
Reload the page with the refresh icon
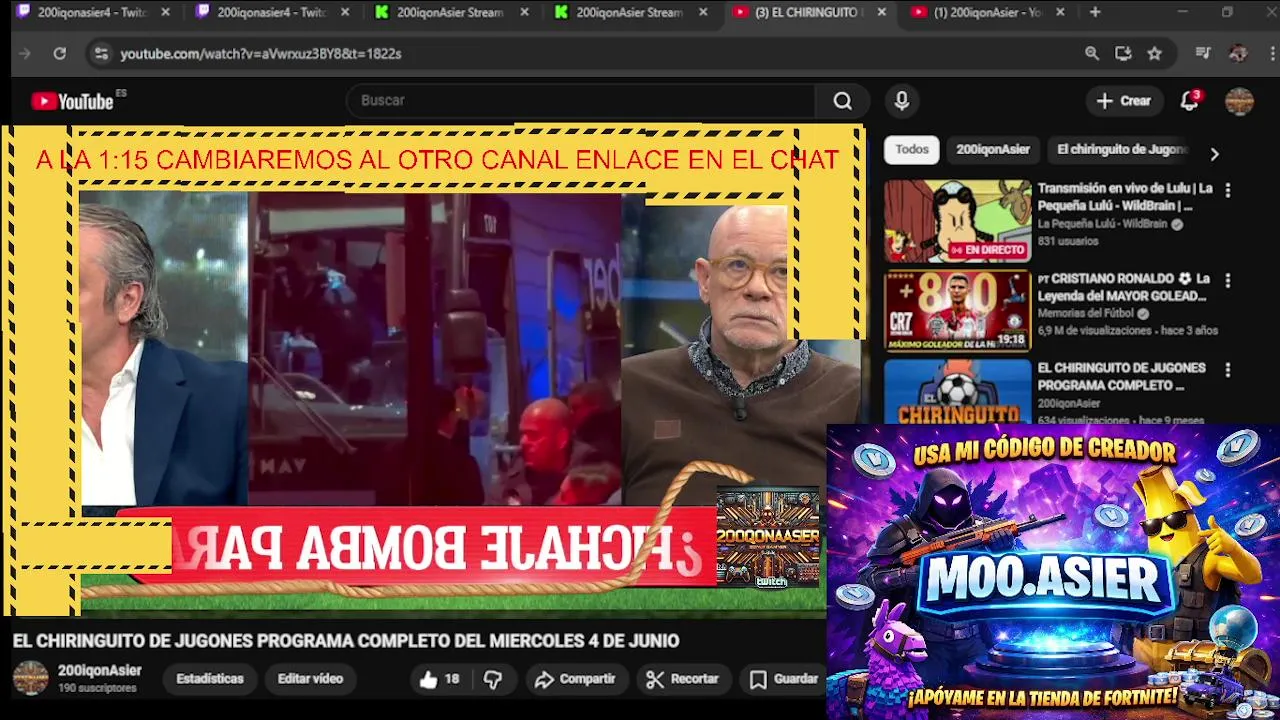pos(59,54)
